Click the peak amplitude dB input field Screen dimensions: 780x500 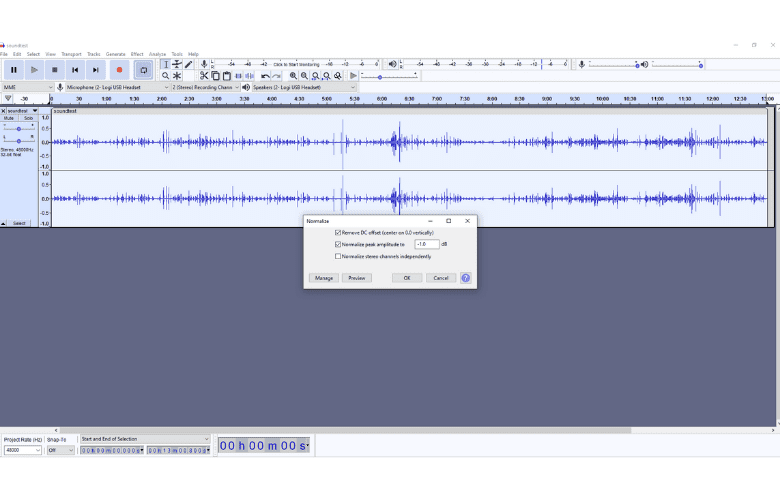pos(426,244)
